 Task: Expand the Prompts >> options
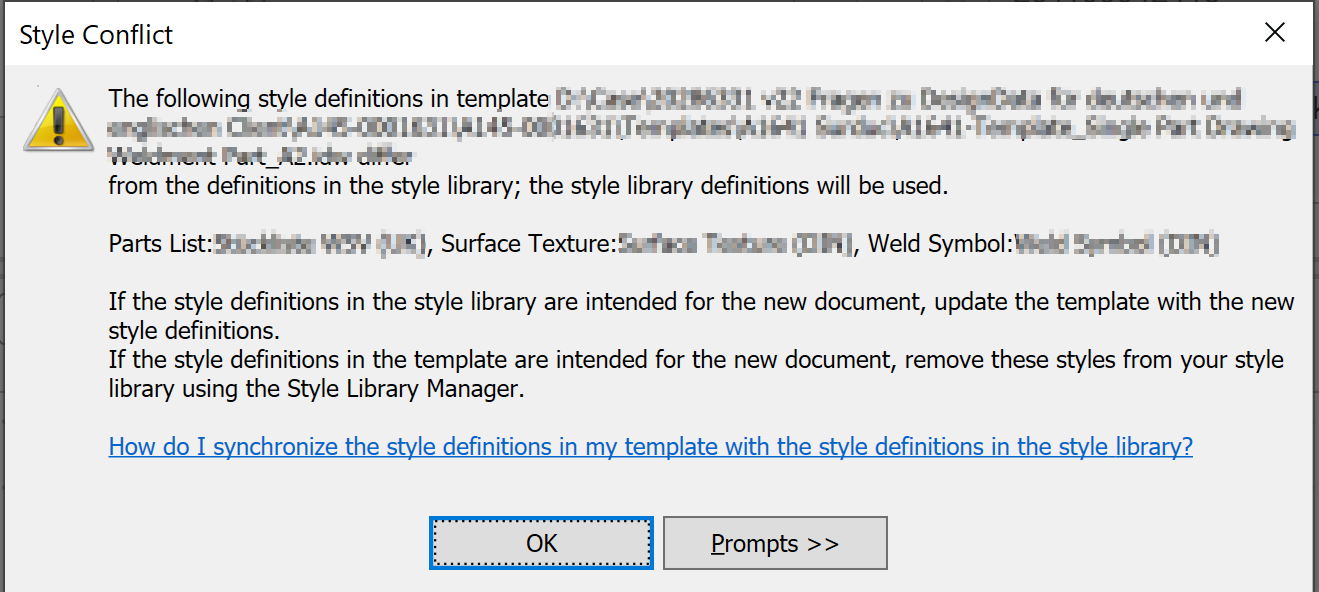[775, 543]
